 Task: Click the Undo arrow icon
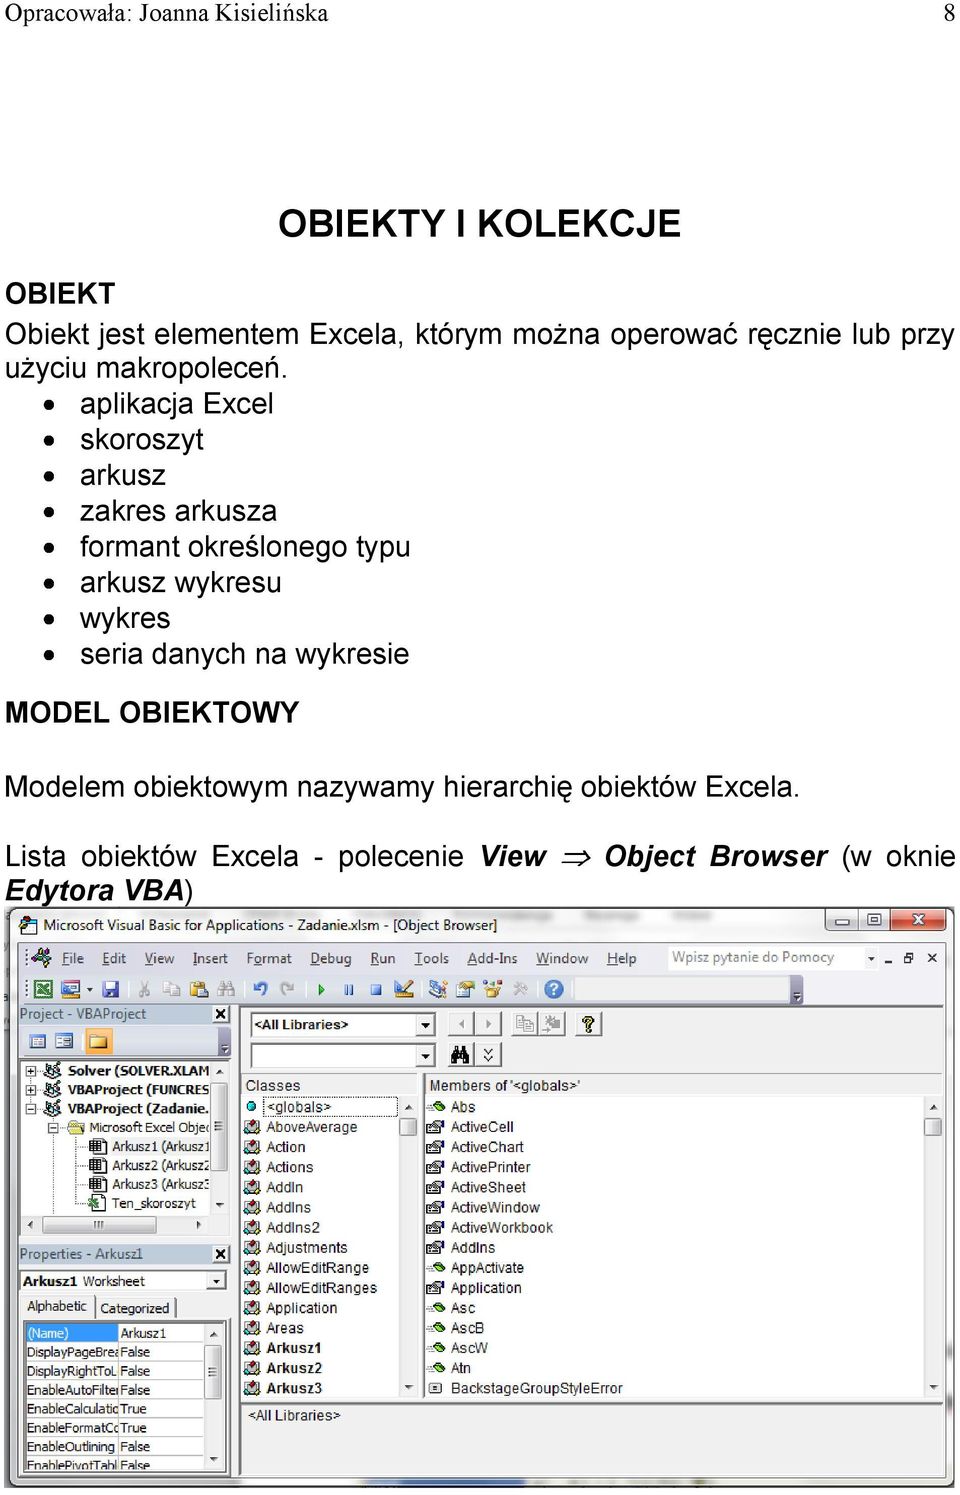click(260, 989)
